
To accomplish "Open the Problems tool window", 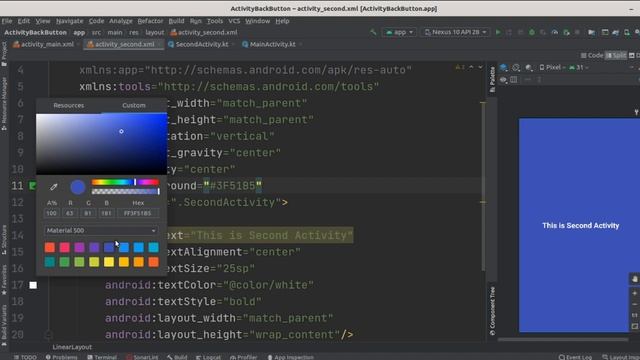I will (x=62, y=357).
